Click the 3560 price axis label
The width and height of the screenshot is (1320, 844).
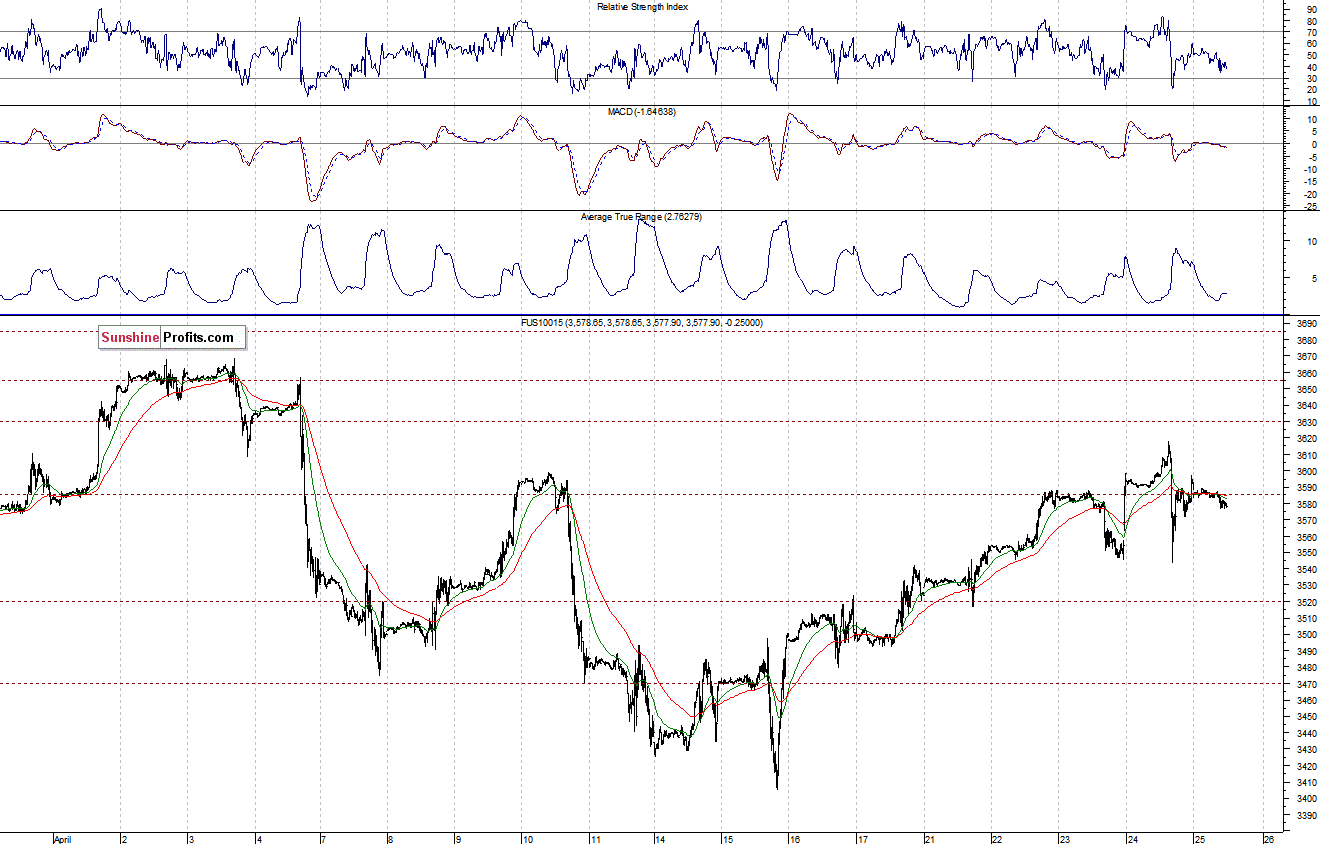pyautogui.click(x=1305, y=537)
